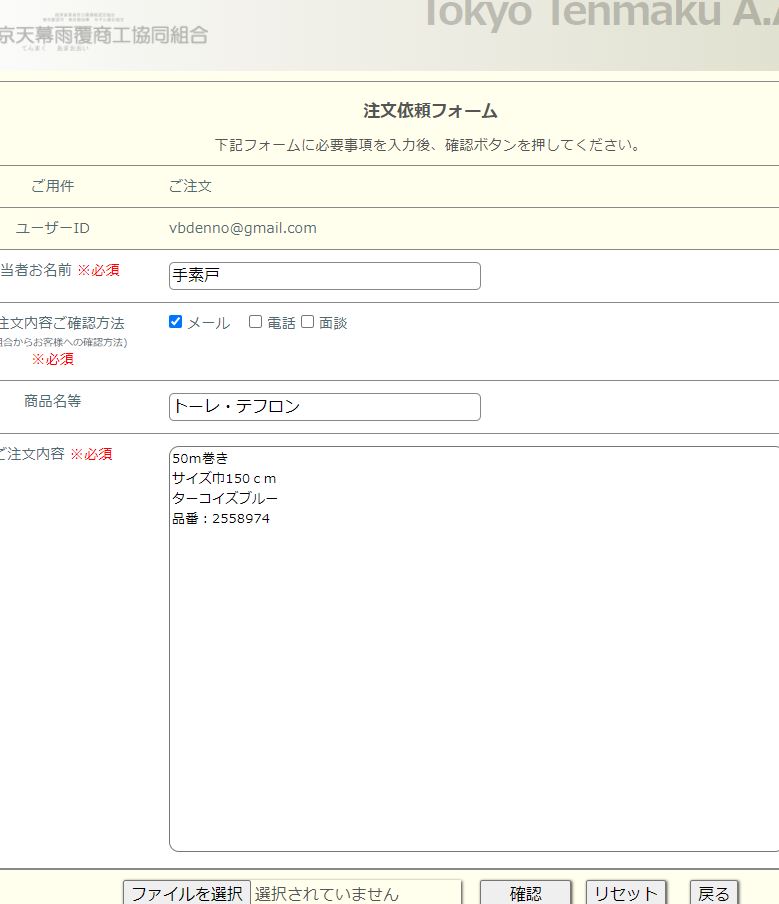Click the text line サイズ巾150ｃｍ
Screen dimensions: 779x904
[x=224, y=479]
